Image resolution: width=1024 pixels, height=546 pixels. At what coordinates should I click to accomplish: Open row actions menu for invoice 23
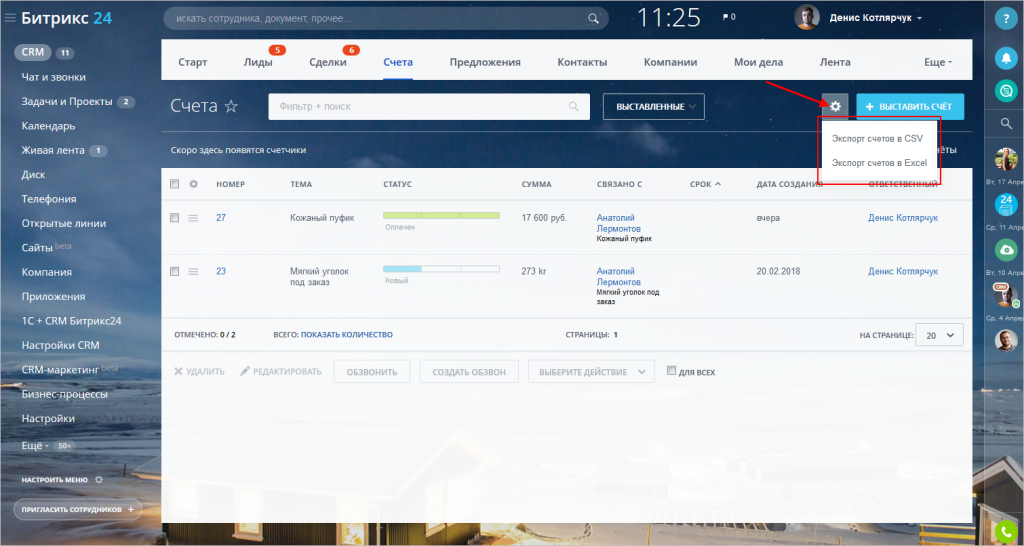(193, 272)
